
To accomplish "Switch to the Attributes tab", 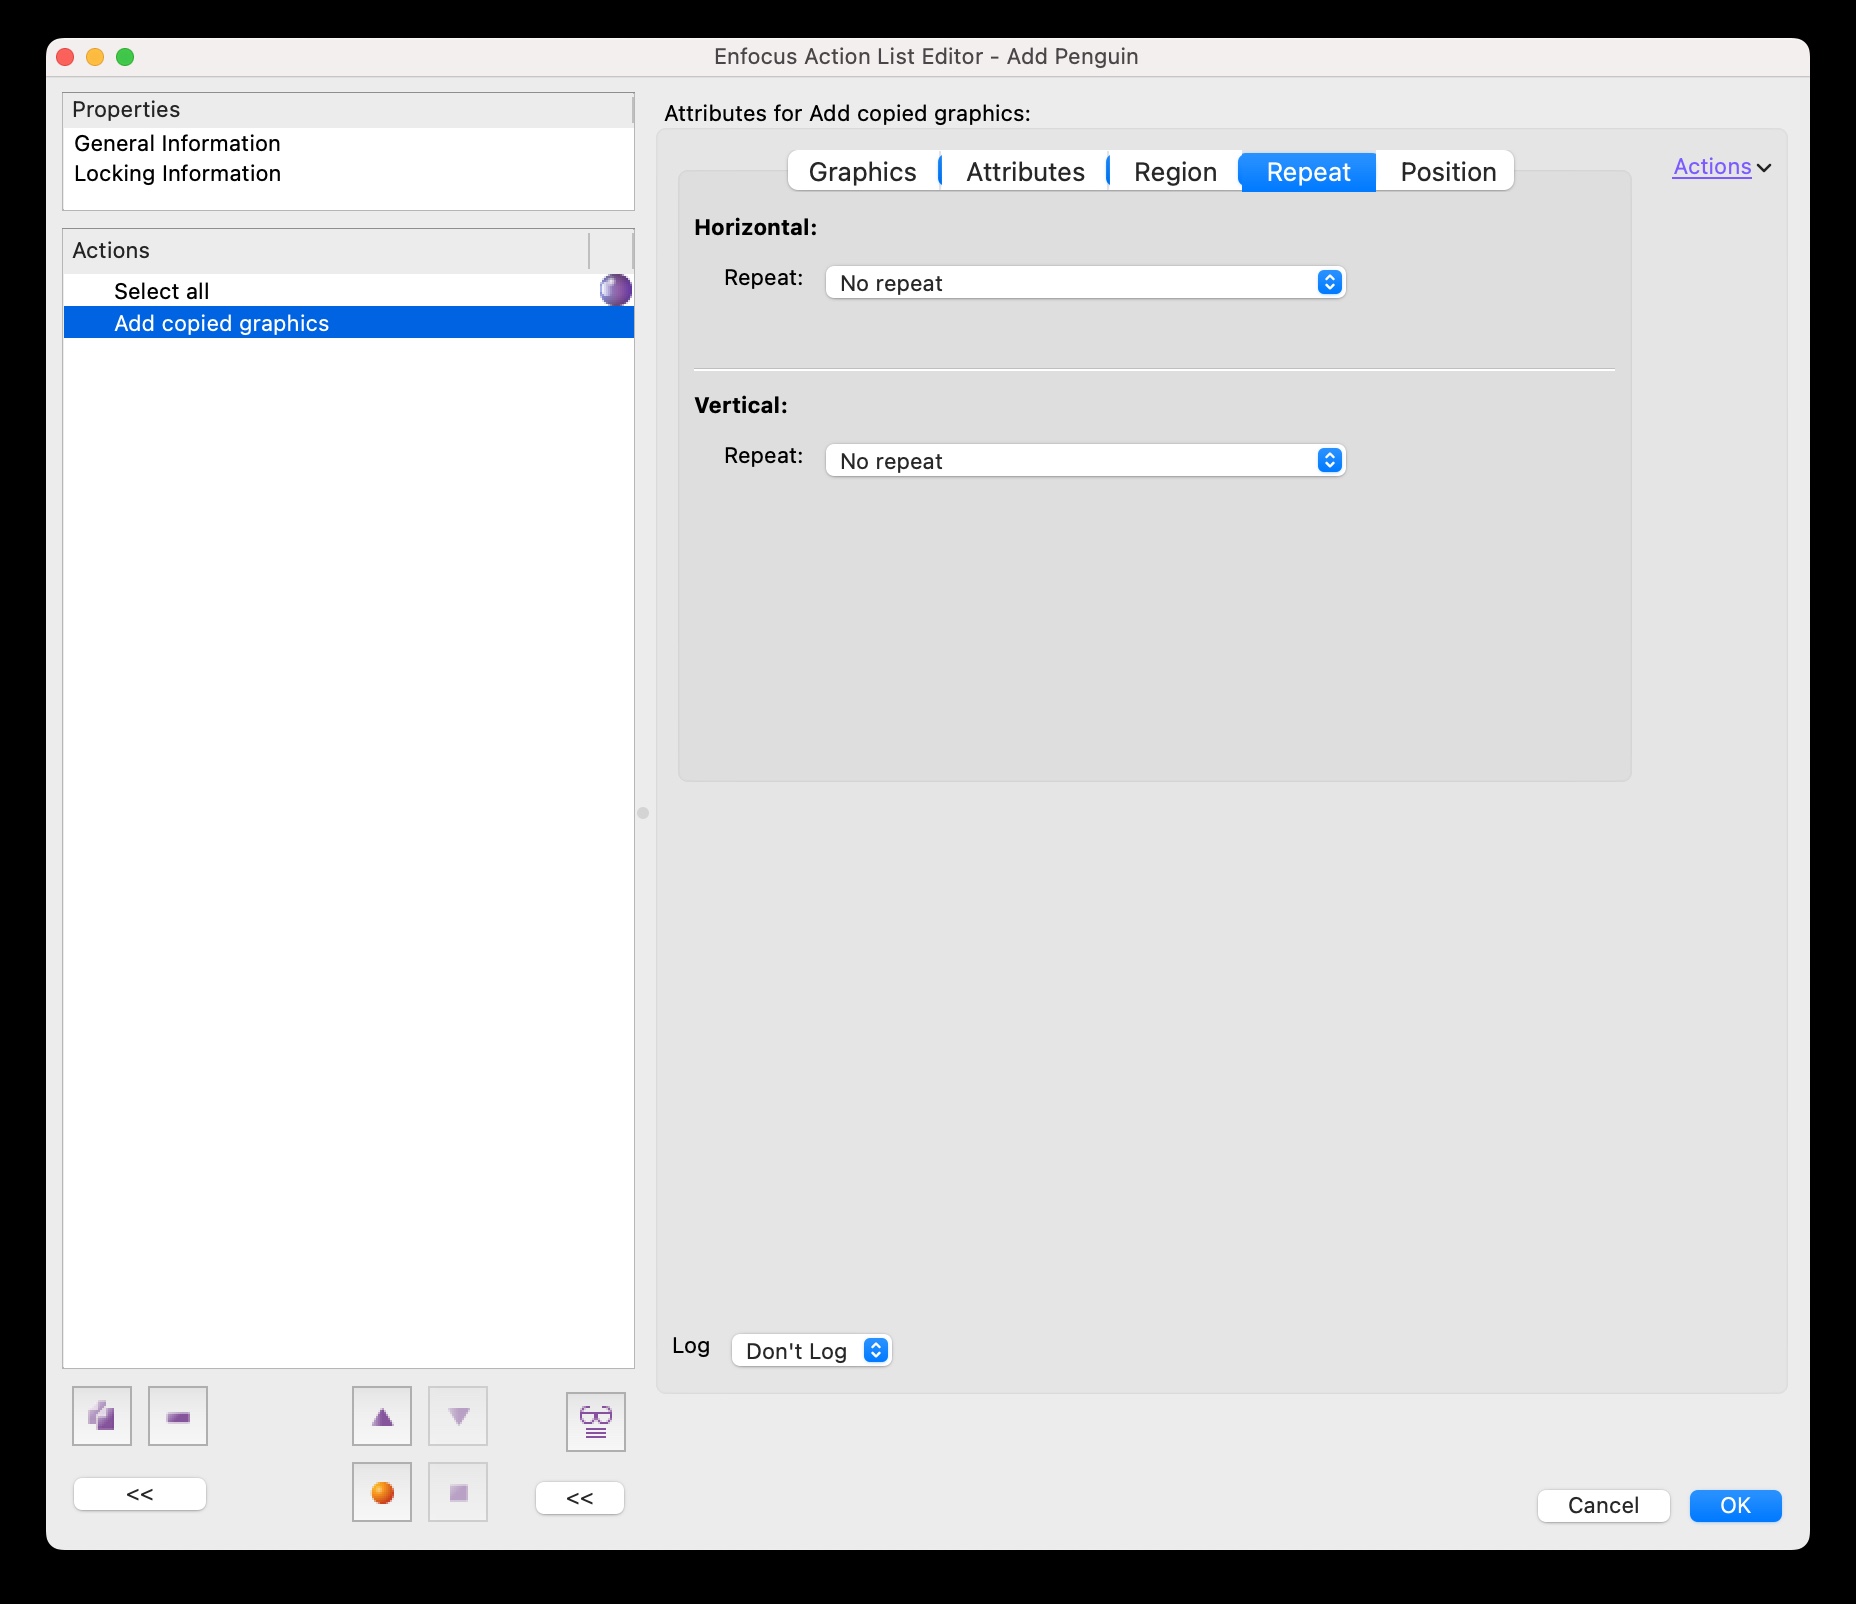I will pyautogui.click(x=1025, y=172).
